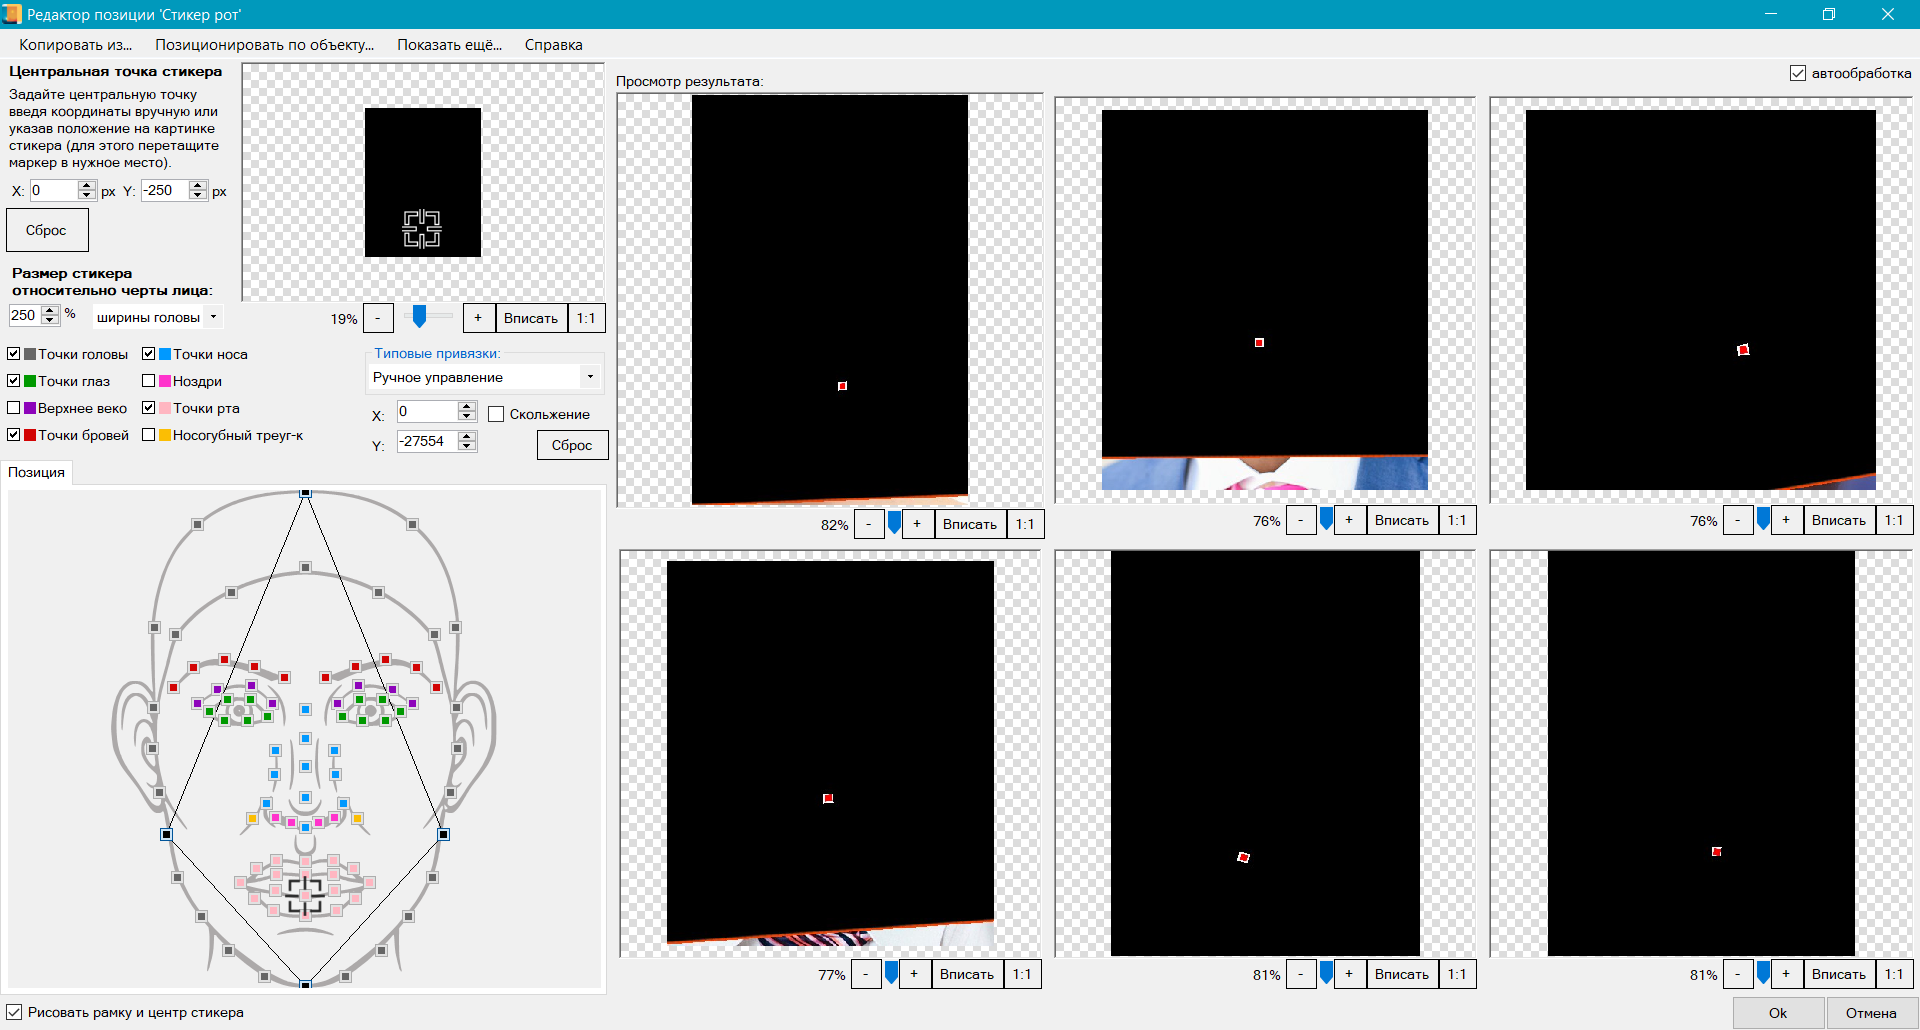This screenshot has width=1920, height=1030.
Task: Click 'Вписать' for the 82% result preview
Action: click(x=970, y=524)
